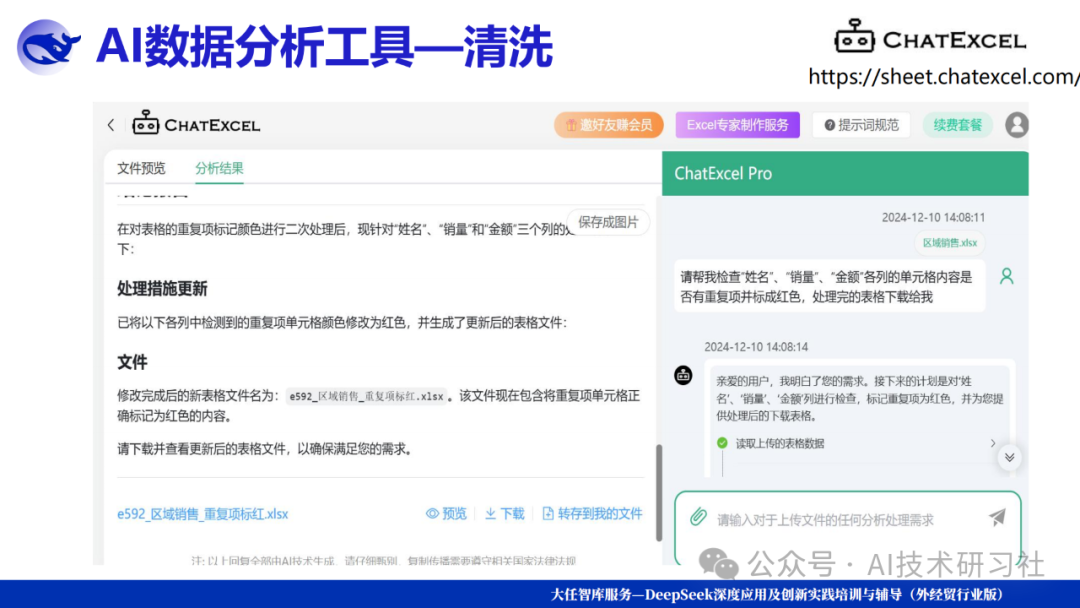Click the Excel专家制作服务 button

pos(737,125)
